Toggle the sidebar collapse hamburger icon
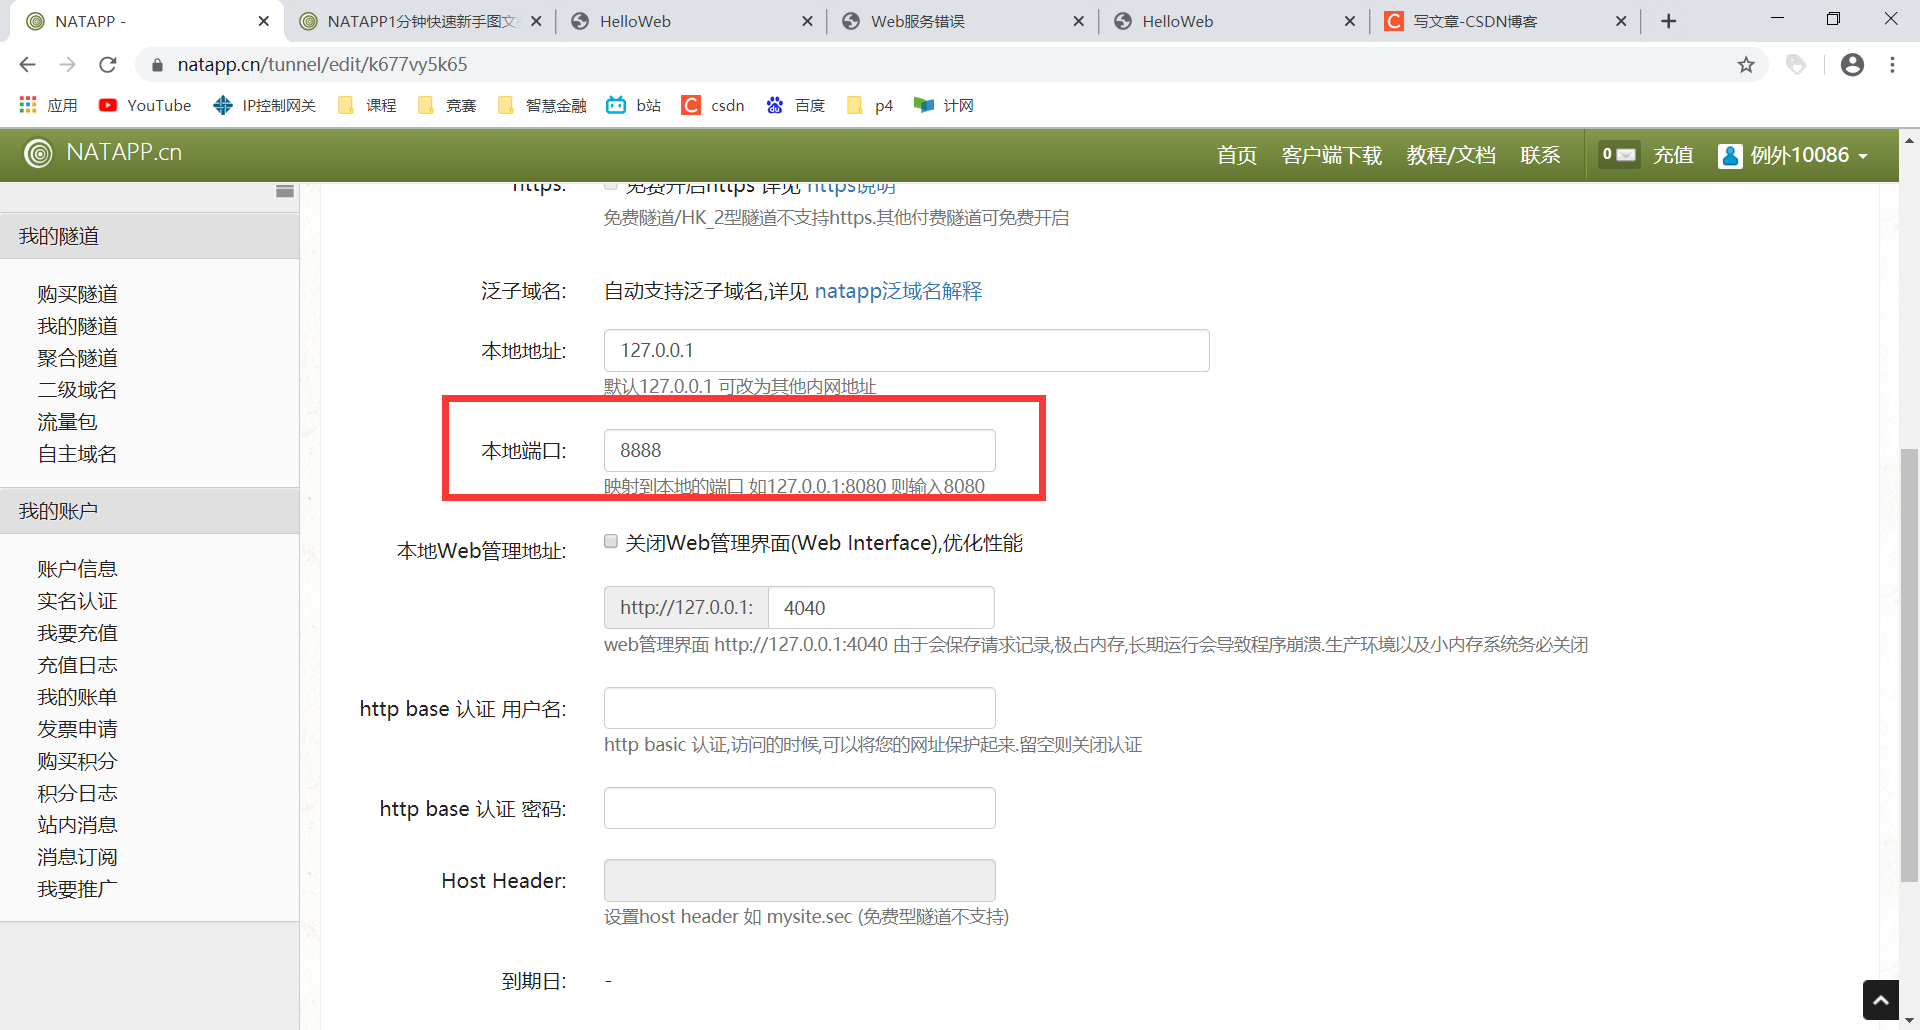This screenshot has width=1920, height=1030. 285,191
